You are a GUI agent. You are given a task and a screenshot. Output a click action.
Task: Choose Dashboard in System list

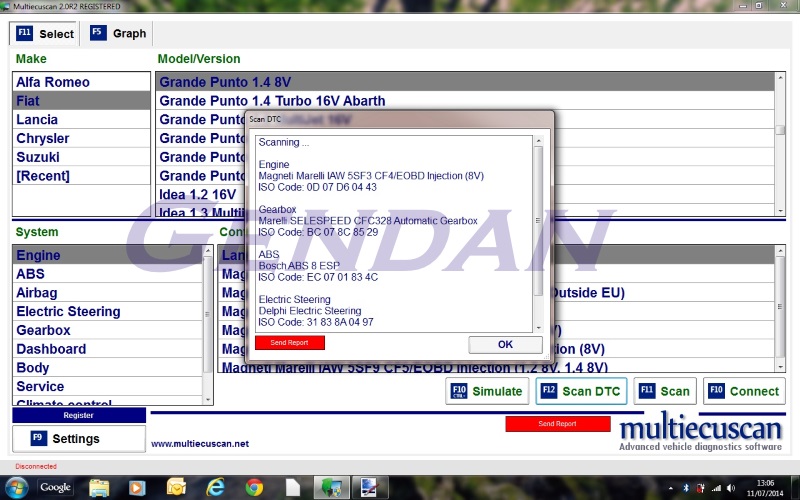click(x=108, y=349)
